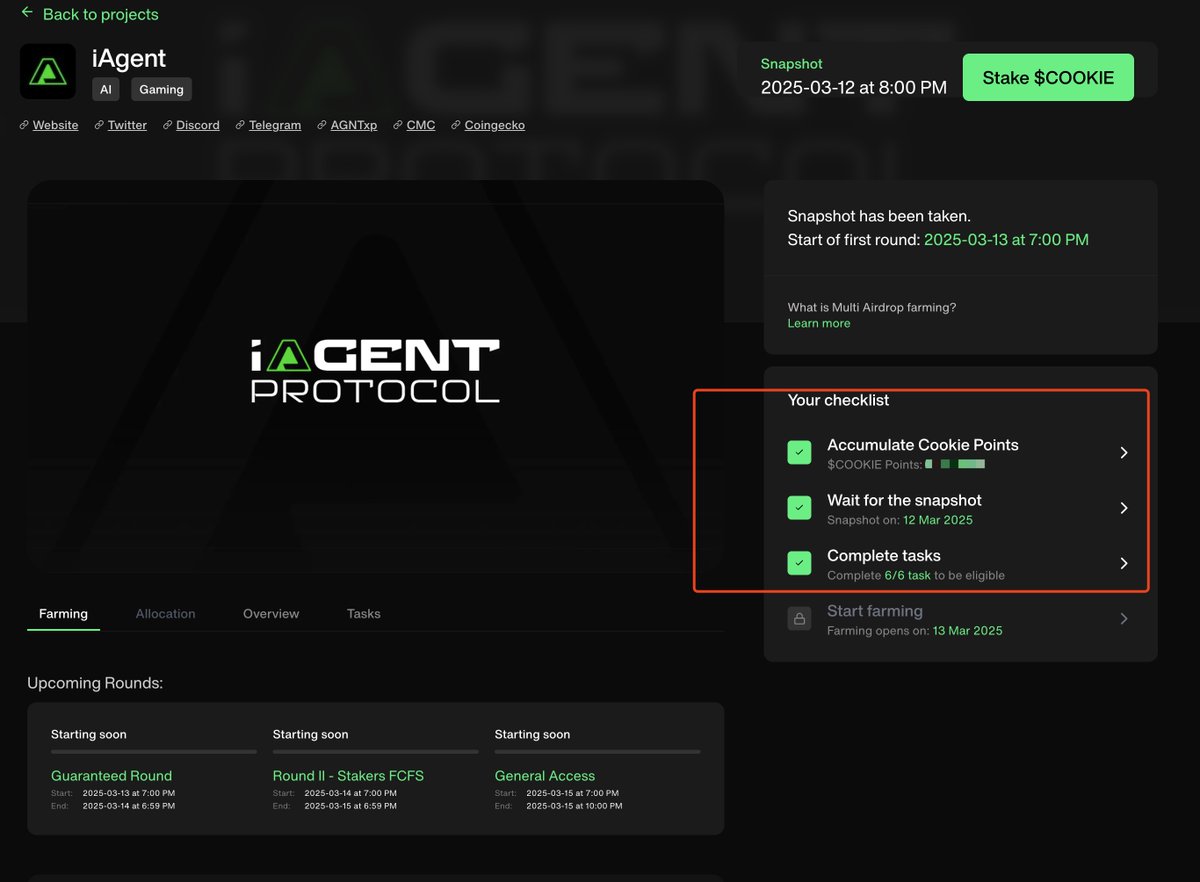1200x882 pixels.
Task: Toggle the Accumulate Cookie Points checkbox
Action: [799, 453]
